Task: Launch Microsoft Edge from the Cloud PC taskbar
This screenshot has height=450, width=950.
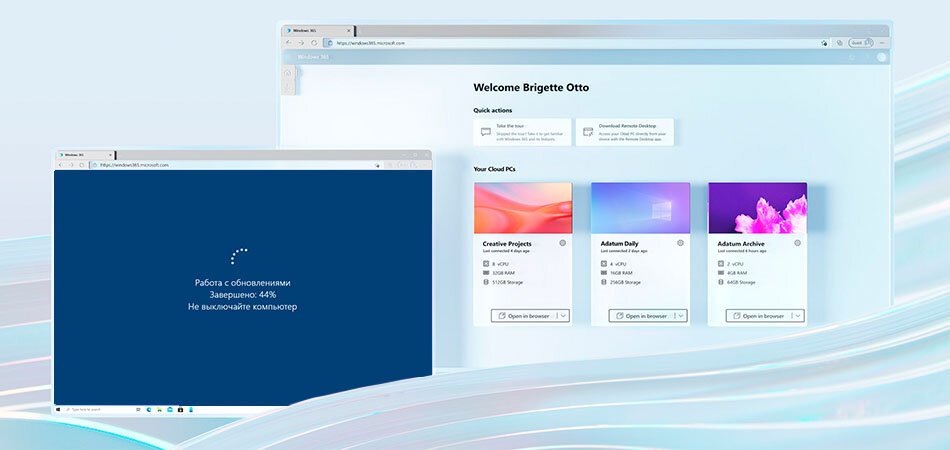Action: tap(149, 409)
